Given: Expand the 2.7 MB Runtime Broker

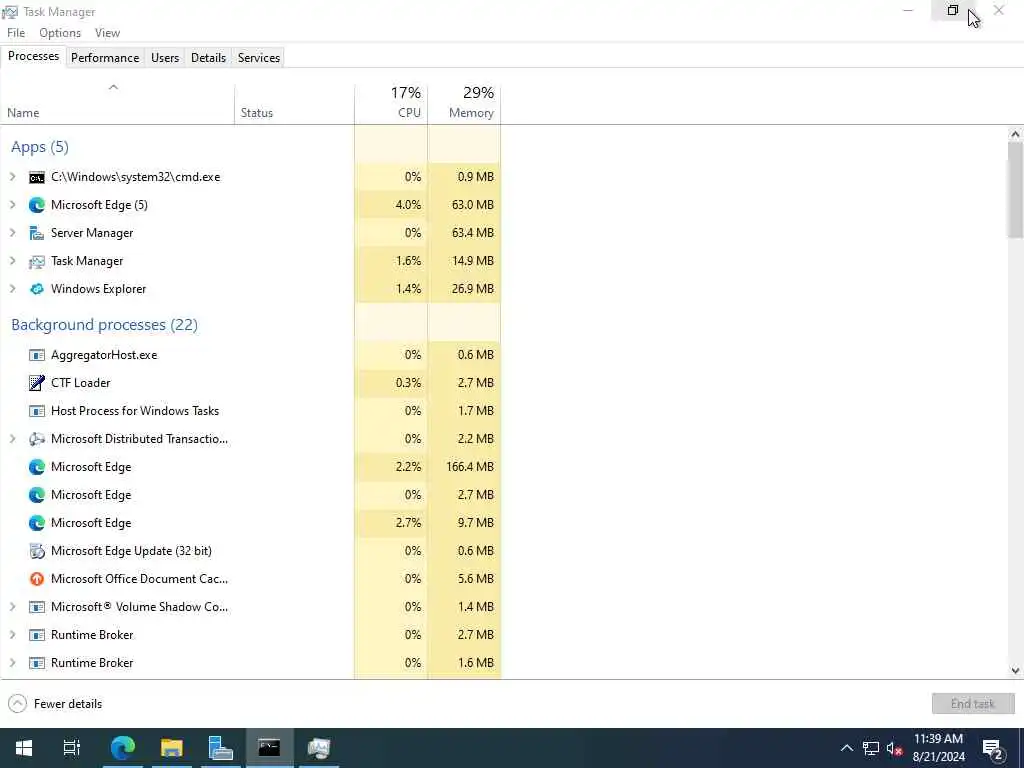Looking at the screenshot, I should click(12, 635).
